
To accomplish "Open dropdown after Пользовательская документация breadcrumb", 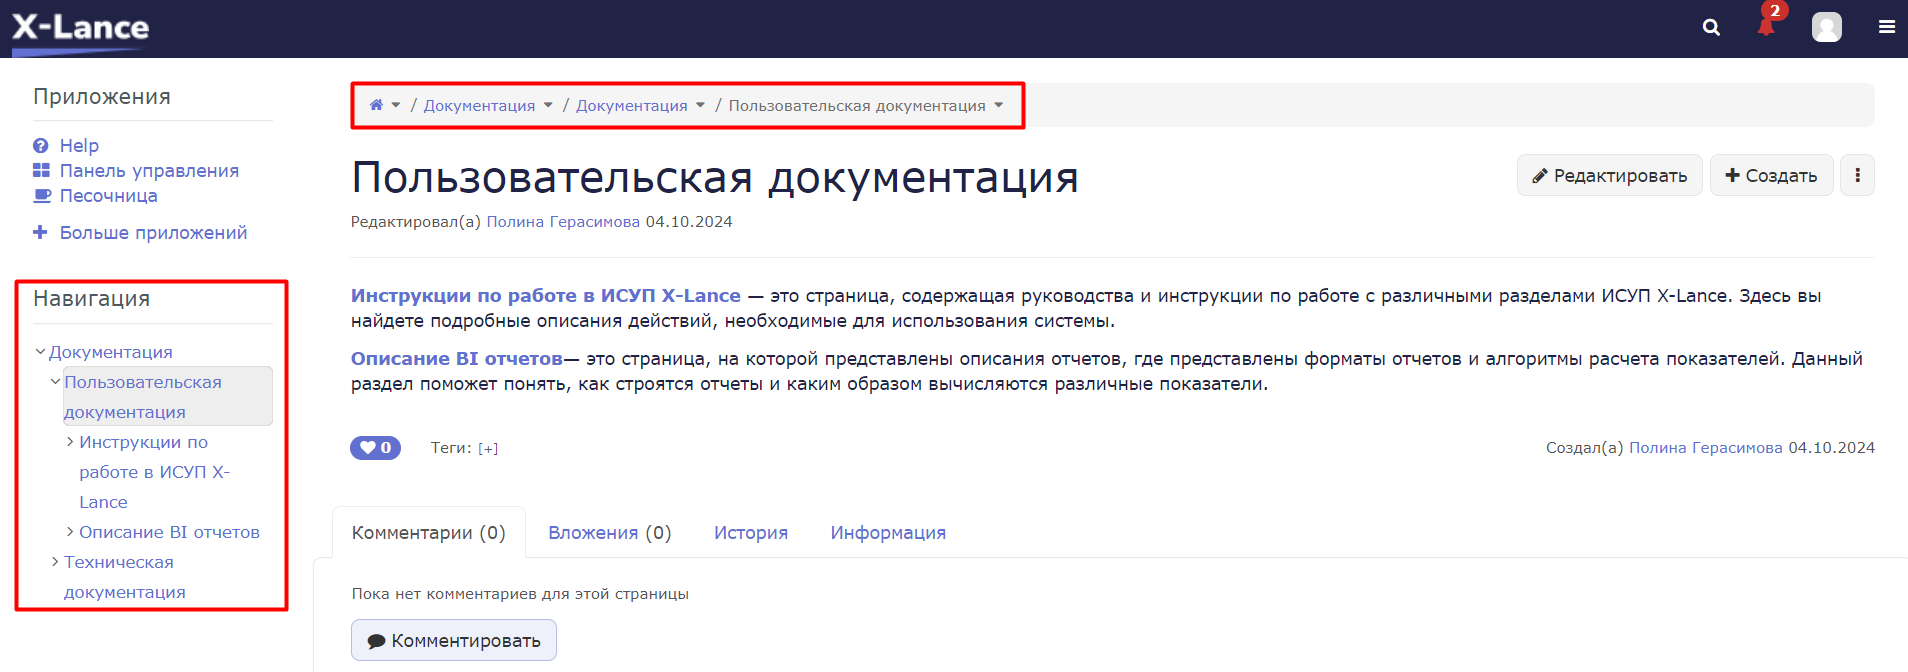I will coord(998,105).
